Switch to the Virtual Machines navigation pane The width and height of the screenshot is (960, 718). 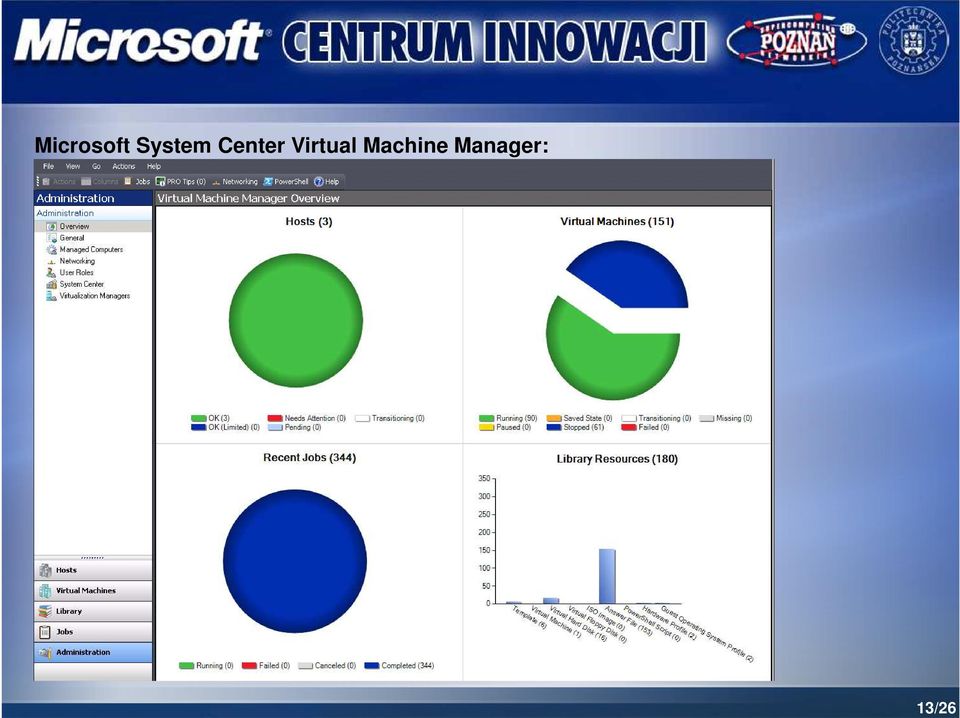tap(93, 591)
